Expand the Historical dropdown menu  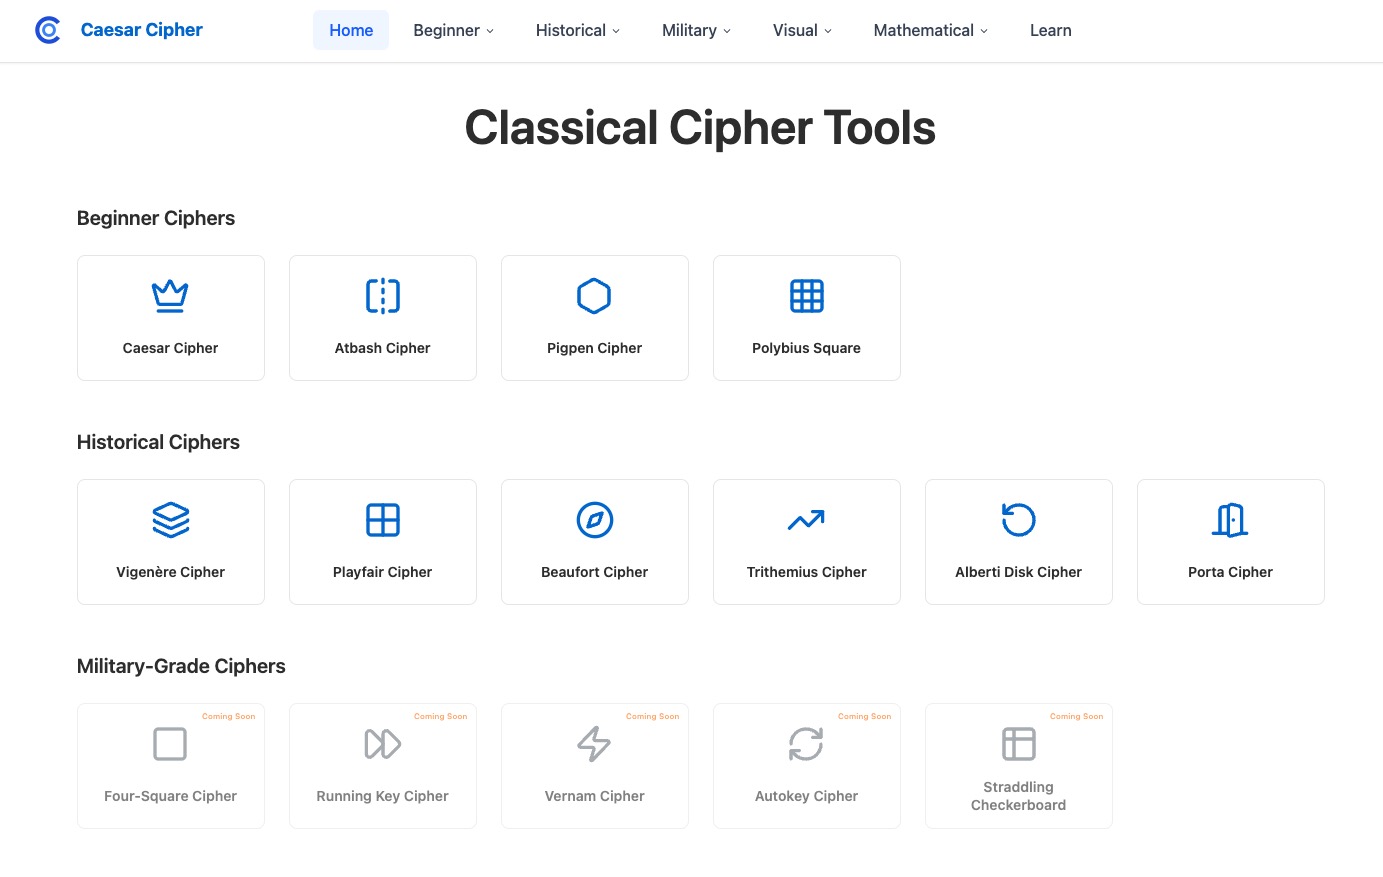click(577, 30)
